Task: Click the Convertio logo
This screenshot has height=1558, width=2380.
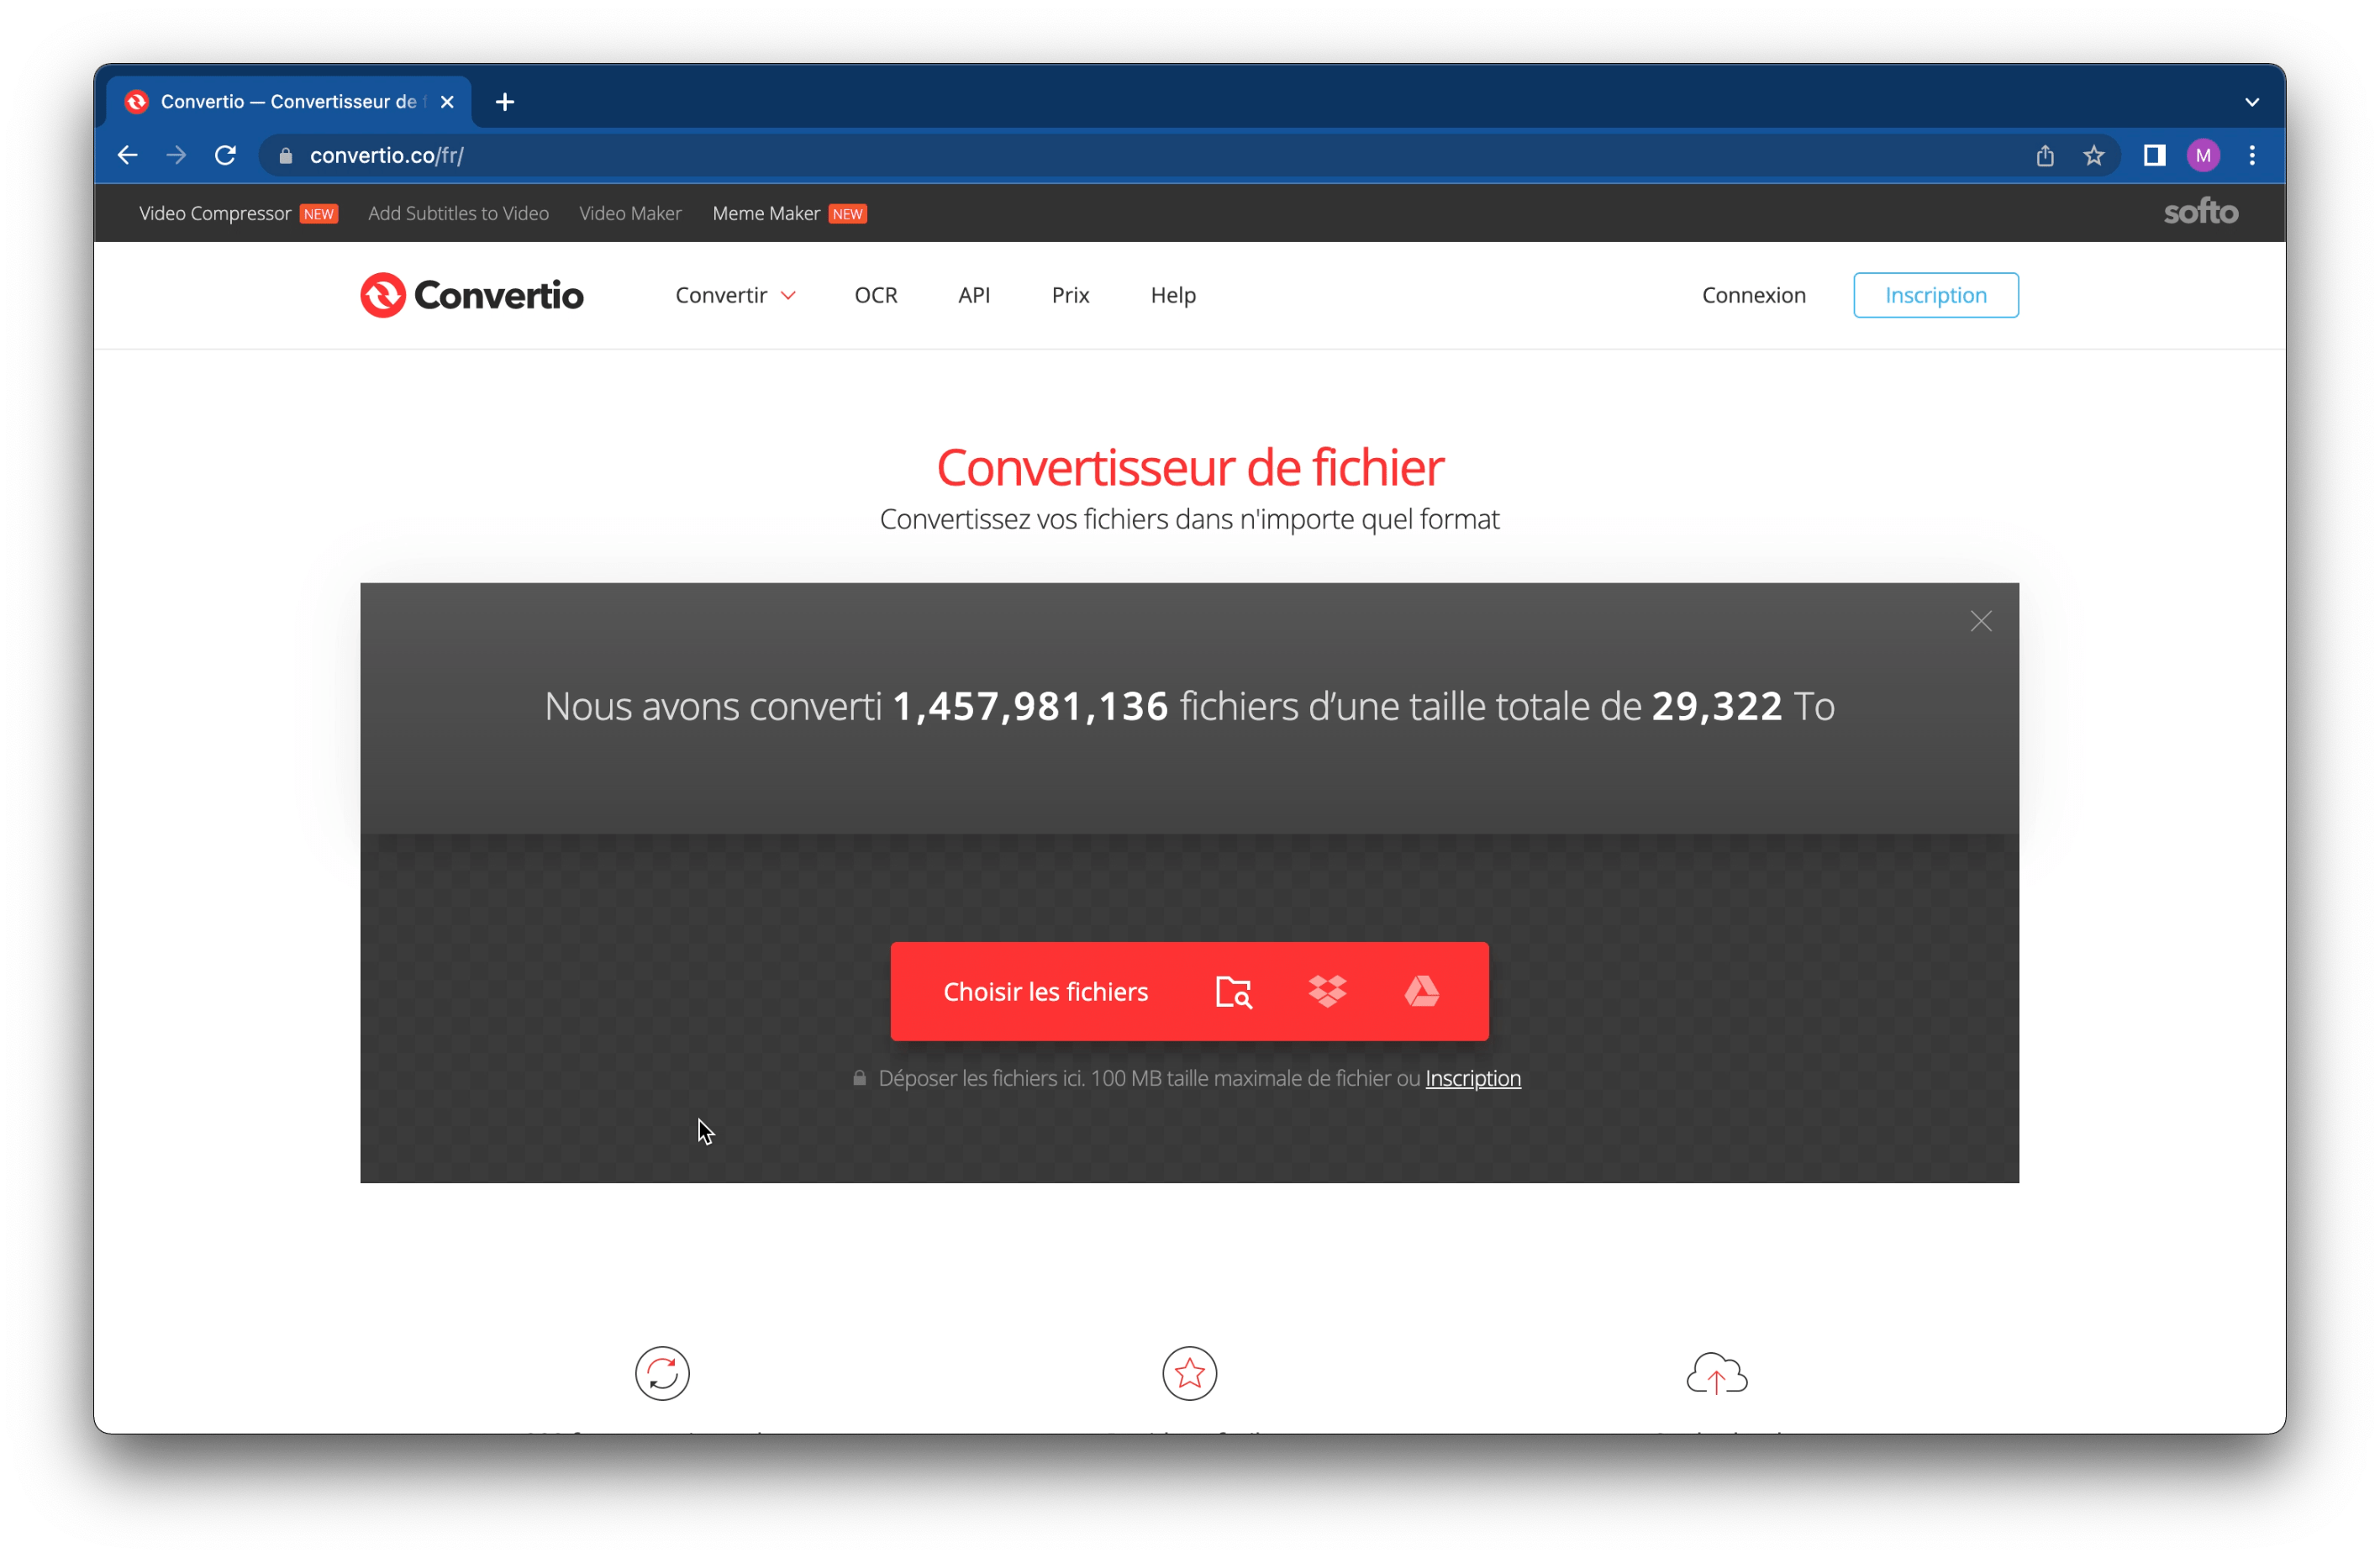Action: (x=471, y=295)
